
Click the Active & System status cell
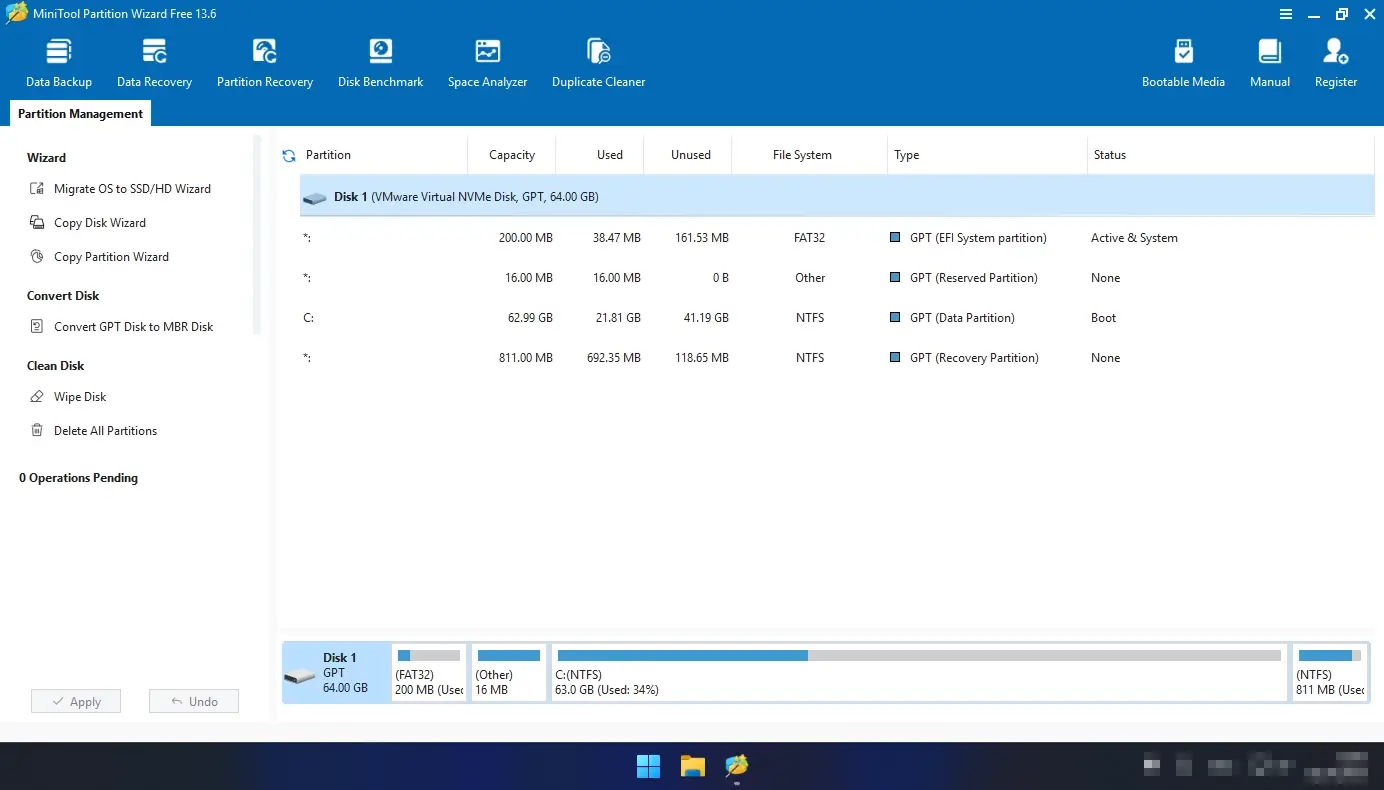tap(1134, 238)
